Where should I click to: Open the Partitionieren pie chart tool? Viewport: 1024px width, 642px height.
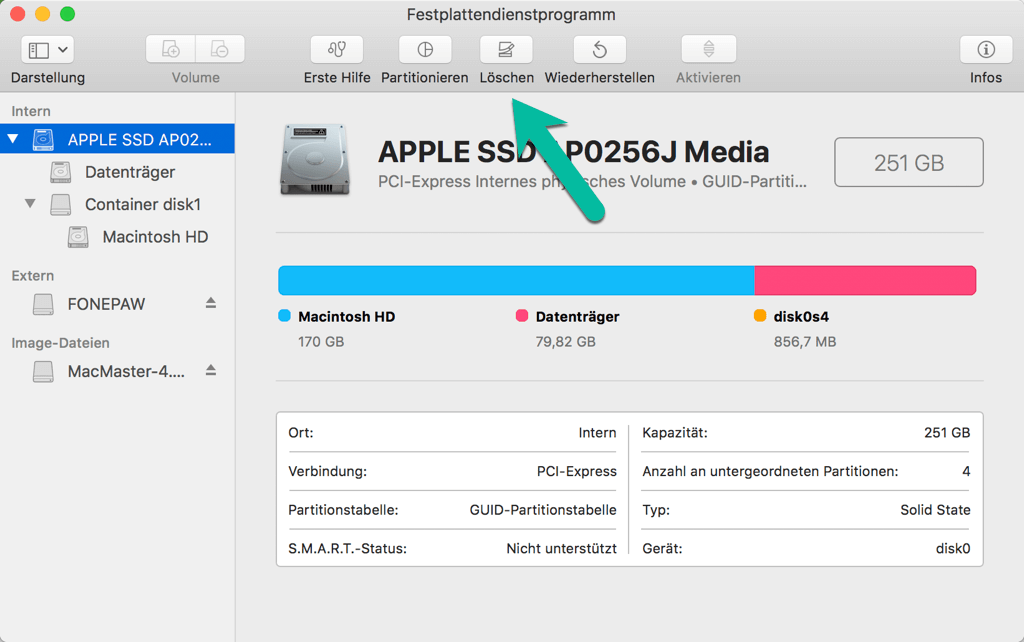click(x=425, y=49)
